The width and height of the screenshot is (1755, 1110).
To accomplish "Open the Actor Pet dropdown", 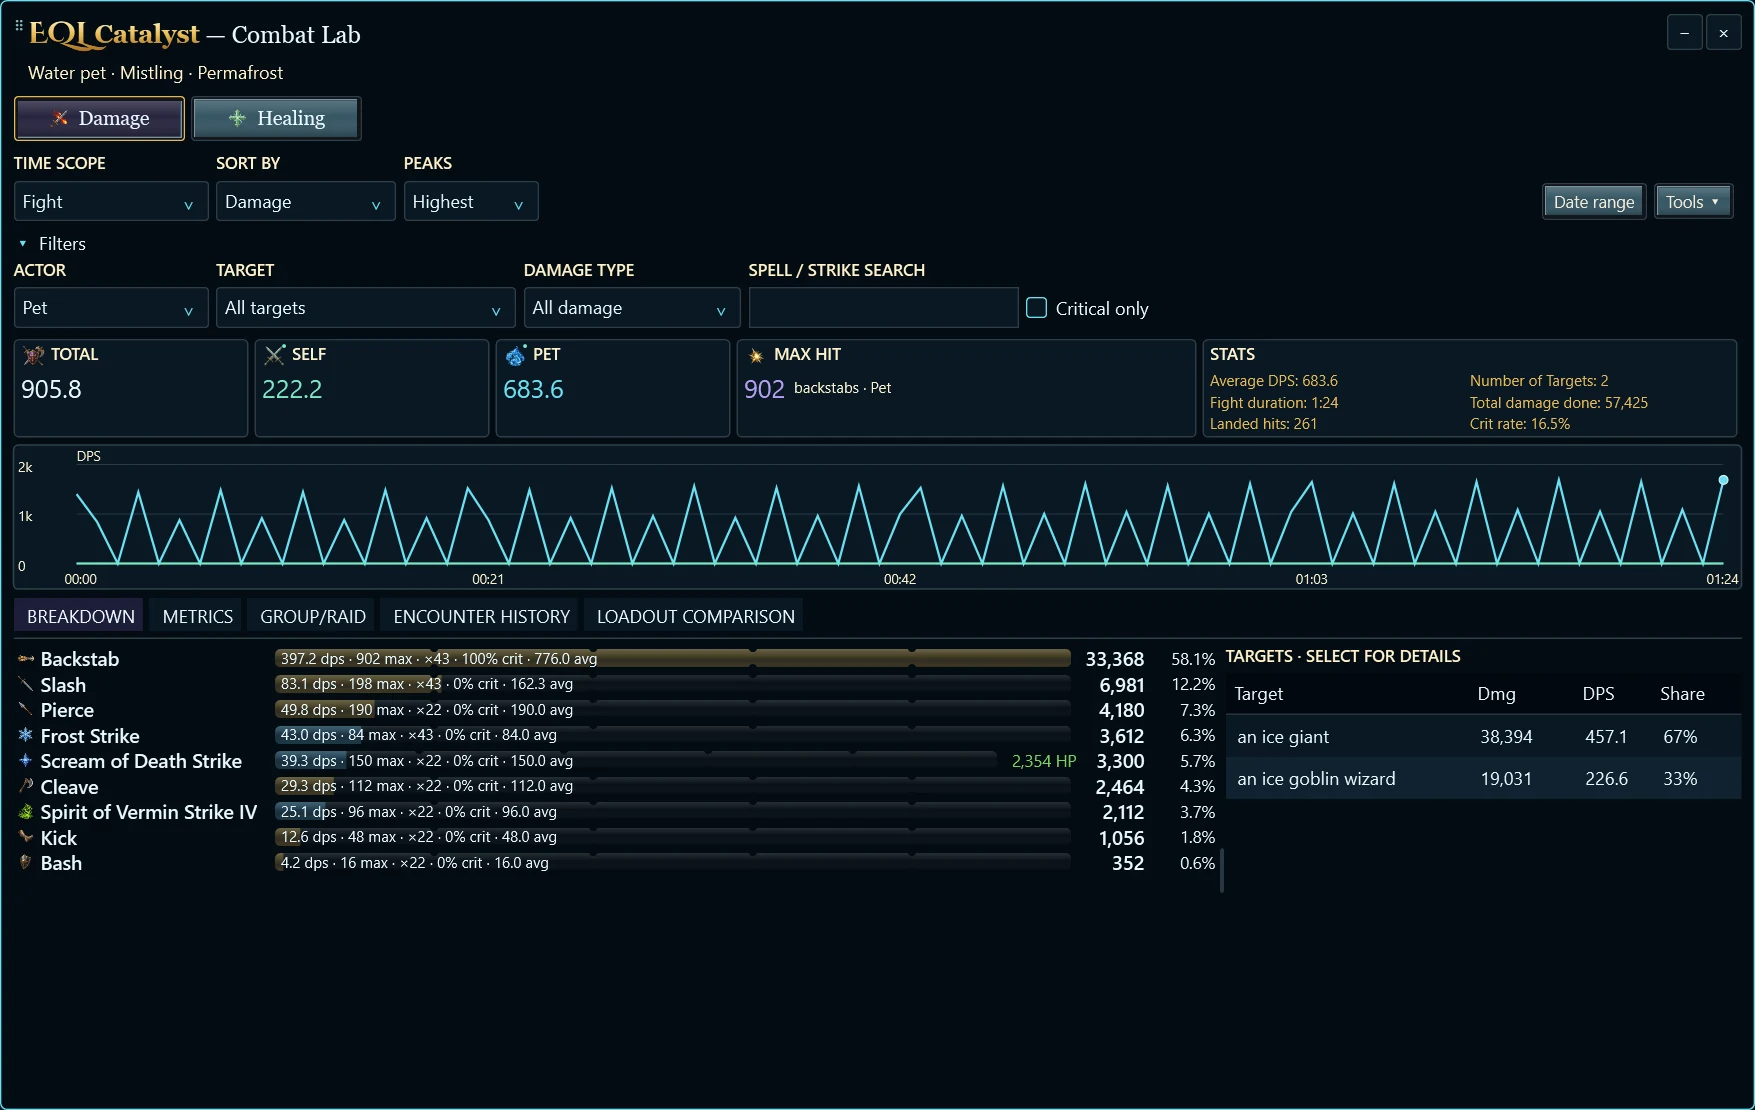I will point(110,308).
